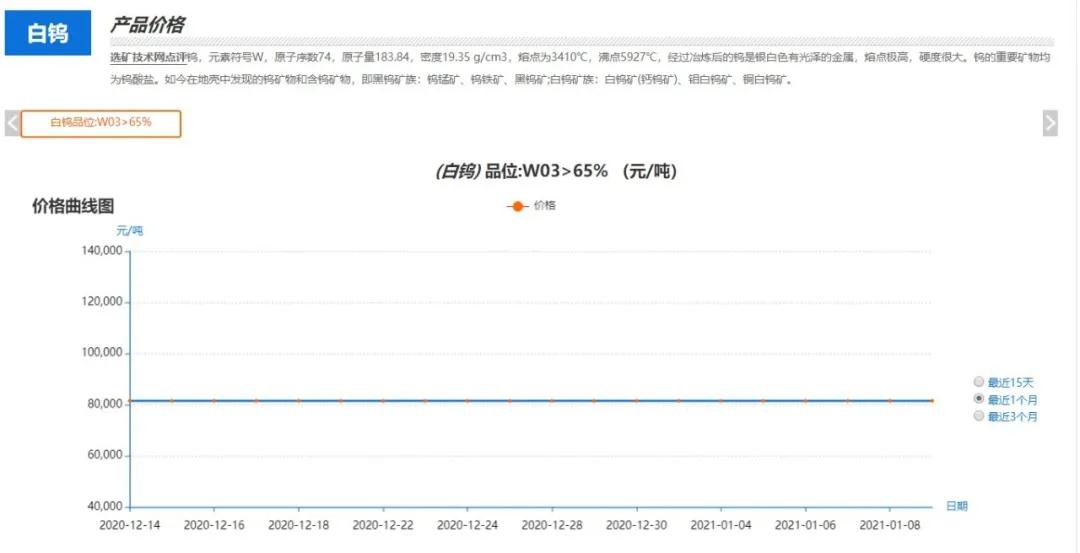
Task: Click the right carousel arrow icon
Action: coord(1049,123)
